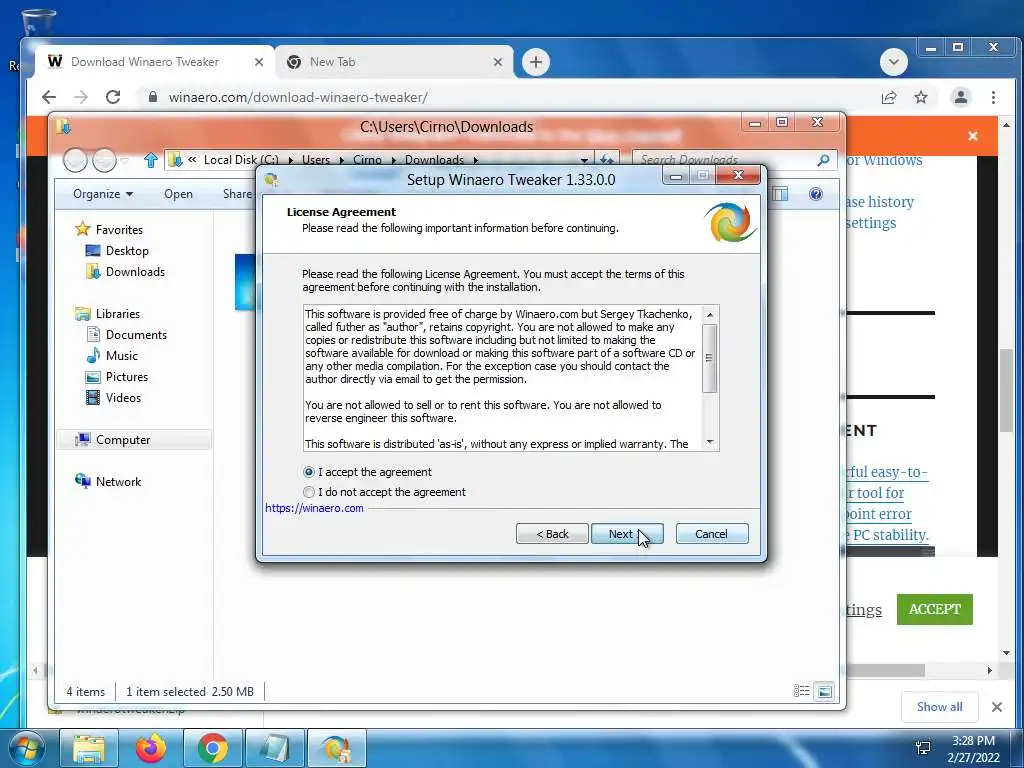Click the license agreement scrollbar thumb
This screenshot has height=768, width=1024.
click(709, 359)
